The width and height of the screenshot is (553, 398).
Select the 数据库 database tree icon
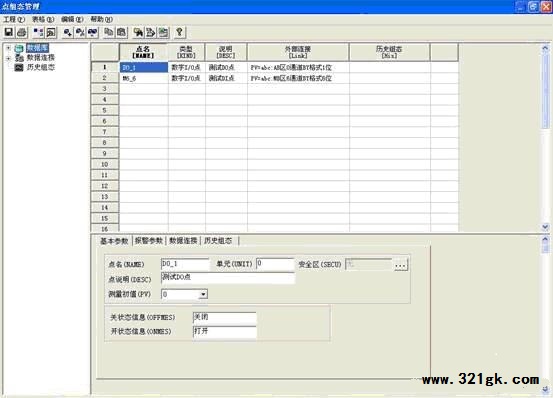19,48
